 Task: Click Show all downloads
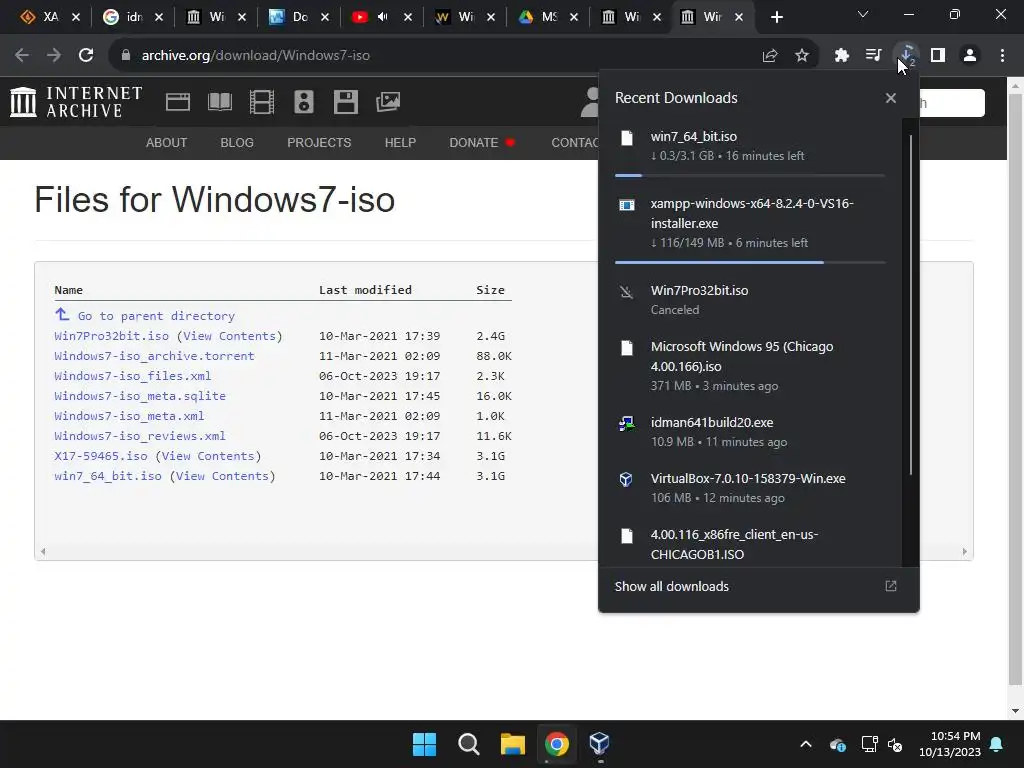[671, 586]
